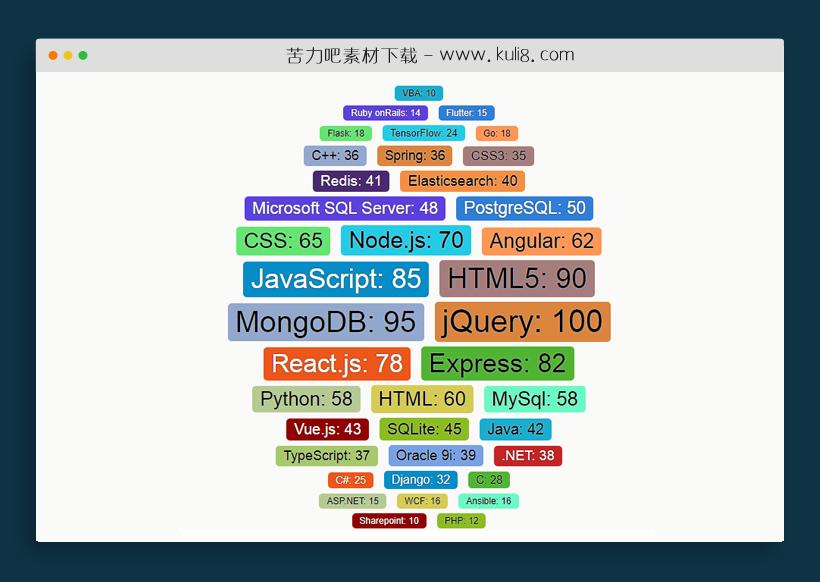Click the green window button
This screenshot has width=820, height=582.
[x=82, y=56]
